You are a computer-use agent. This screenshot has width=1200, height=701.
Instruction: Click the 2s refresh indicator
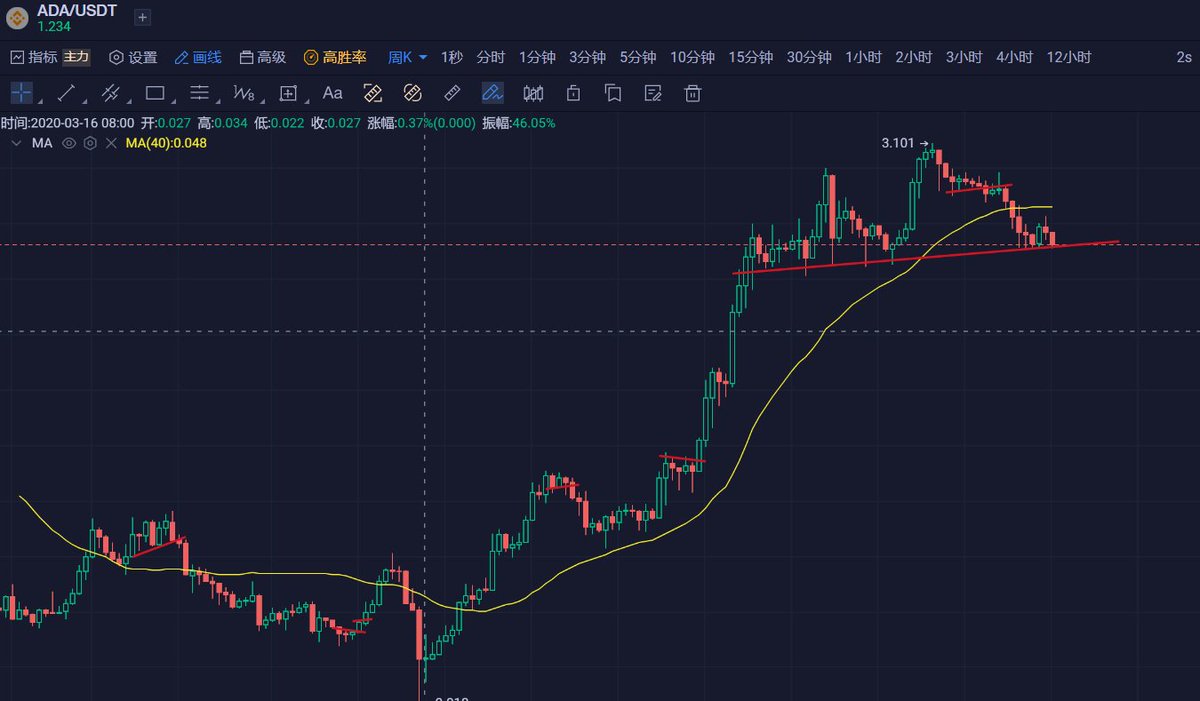coord(1184,57)
